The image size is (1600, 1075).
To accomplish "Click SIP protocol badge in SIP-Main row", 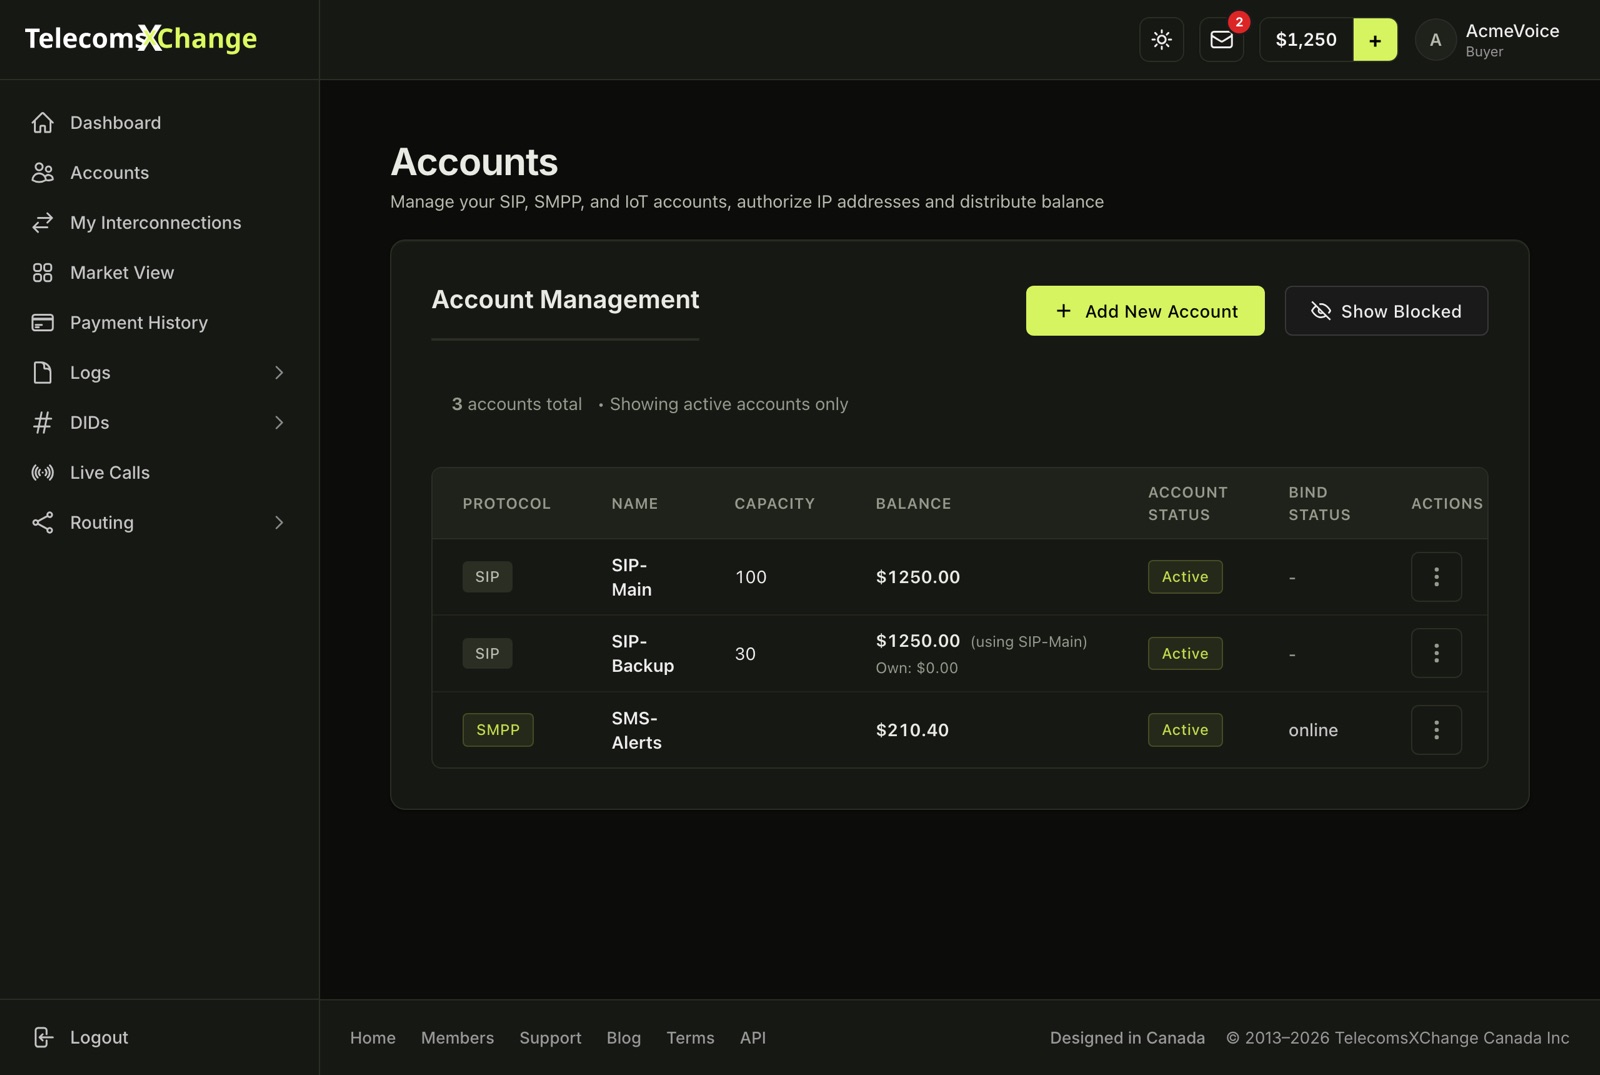I will pos(487,577).
